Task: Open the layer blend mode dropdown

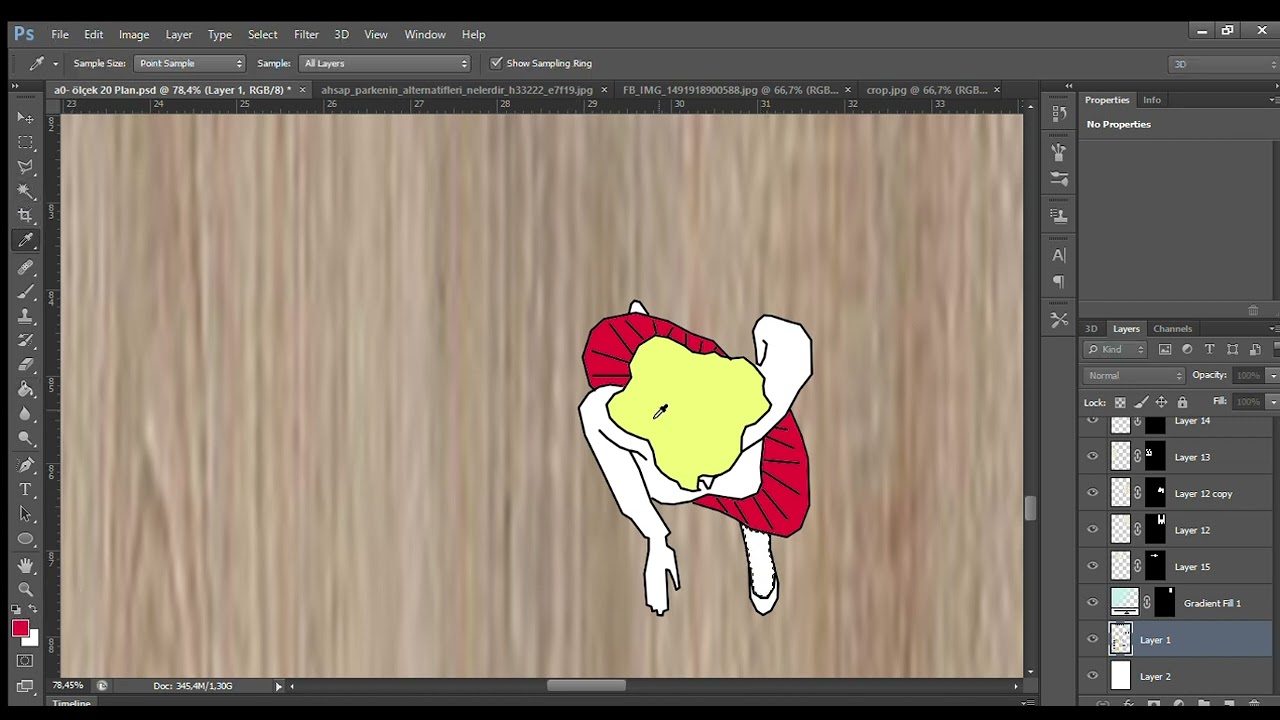Action: tap(1135, 375)
